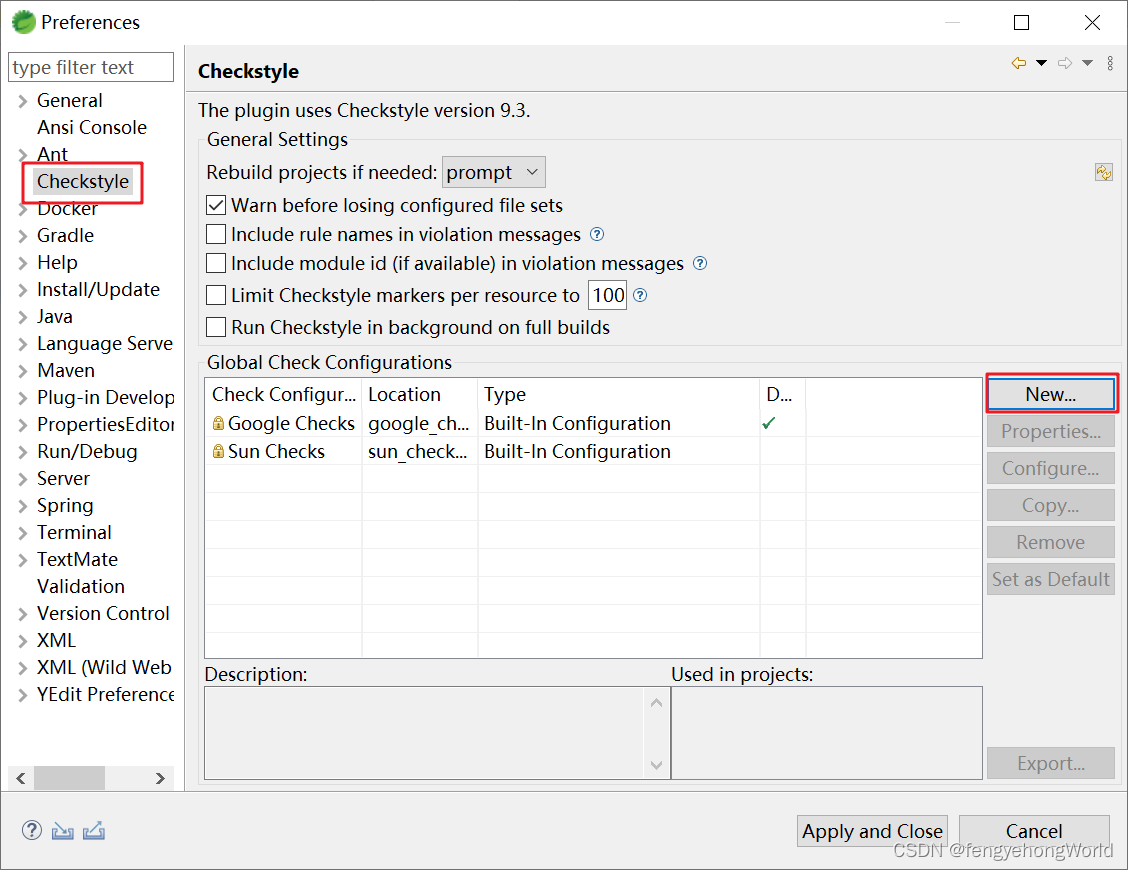Select Checkstyle in the preferences tree
Viewport: 1128px width, 870px height.
tap(83, 181)
